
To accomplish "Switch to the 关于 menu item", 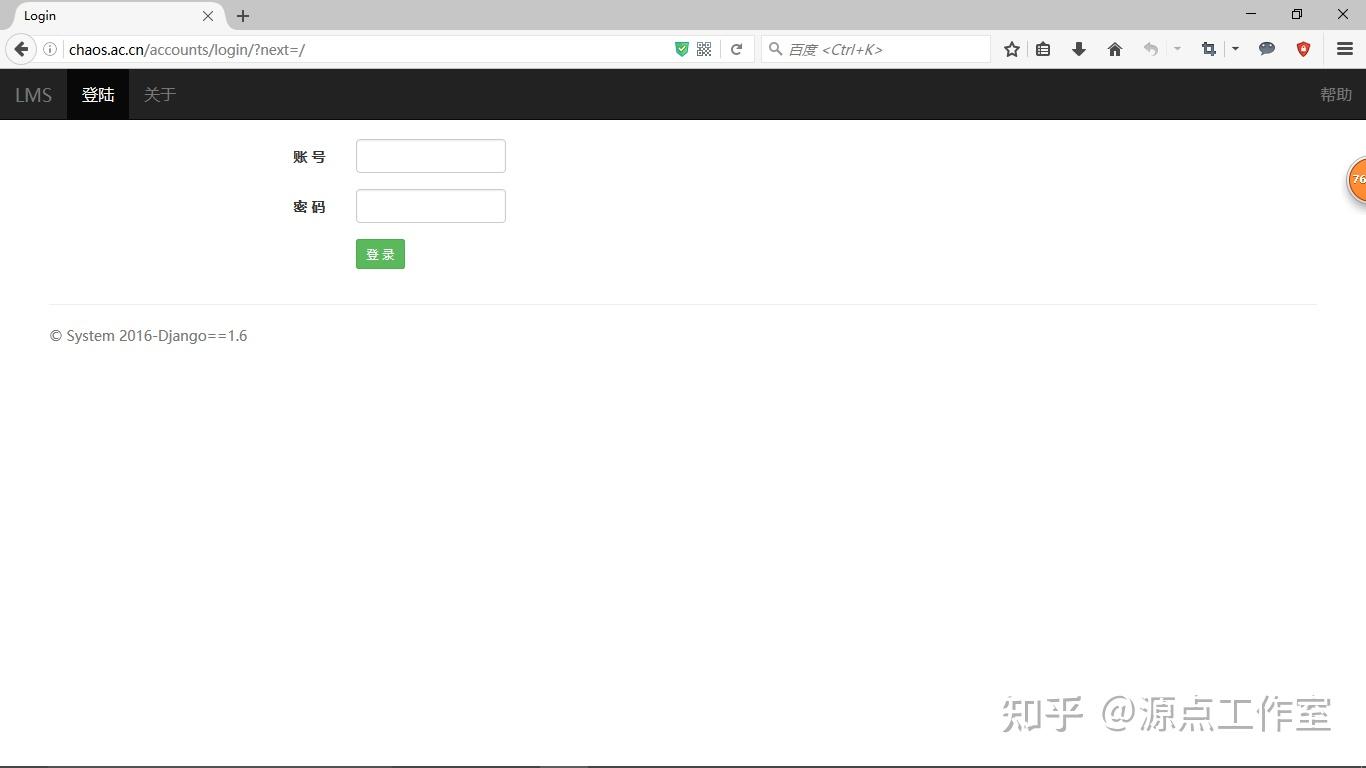I will (159, 94).
